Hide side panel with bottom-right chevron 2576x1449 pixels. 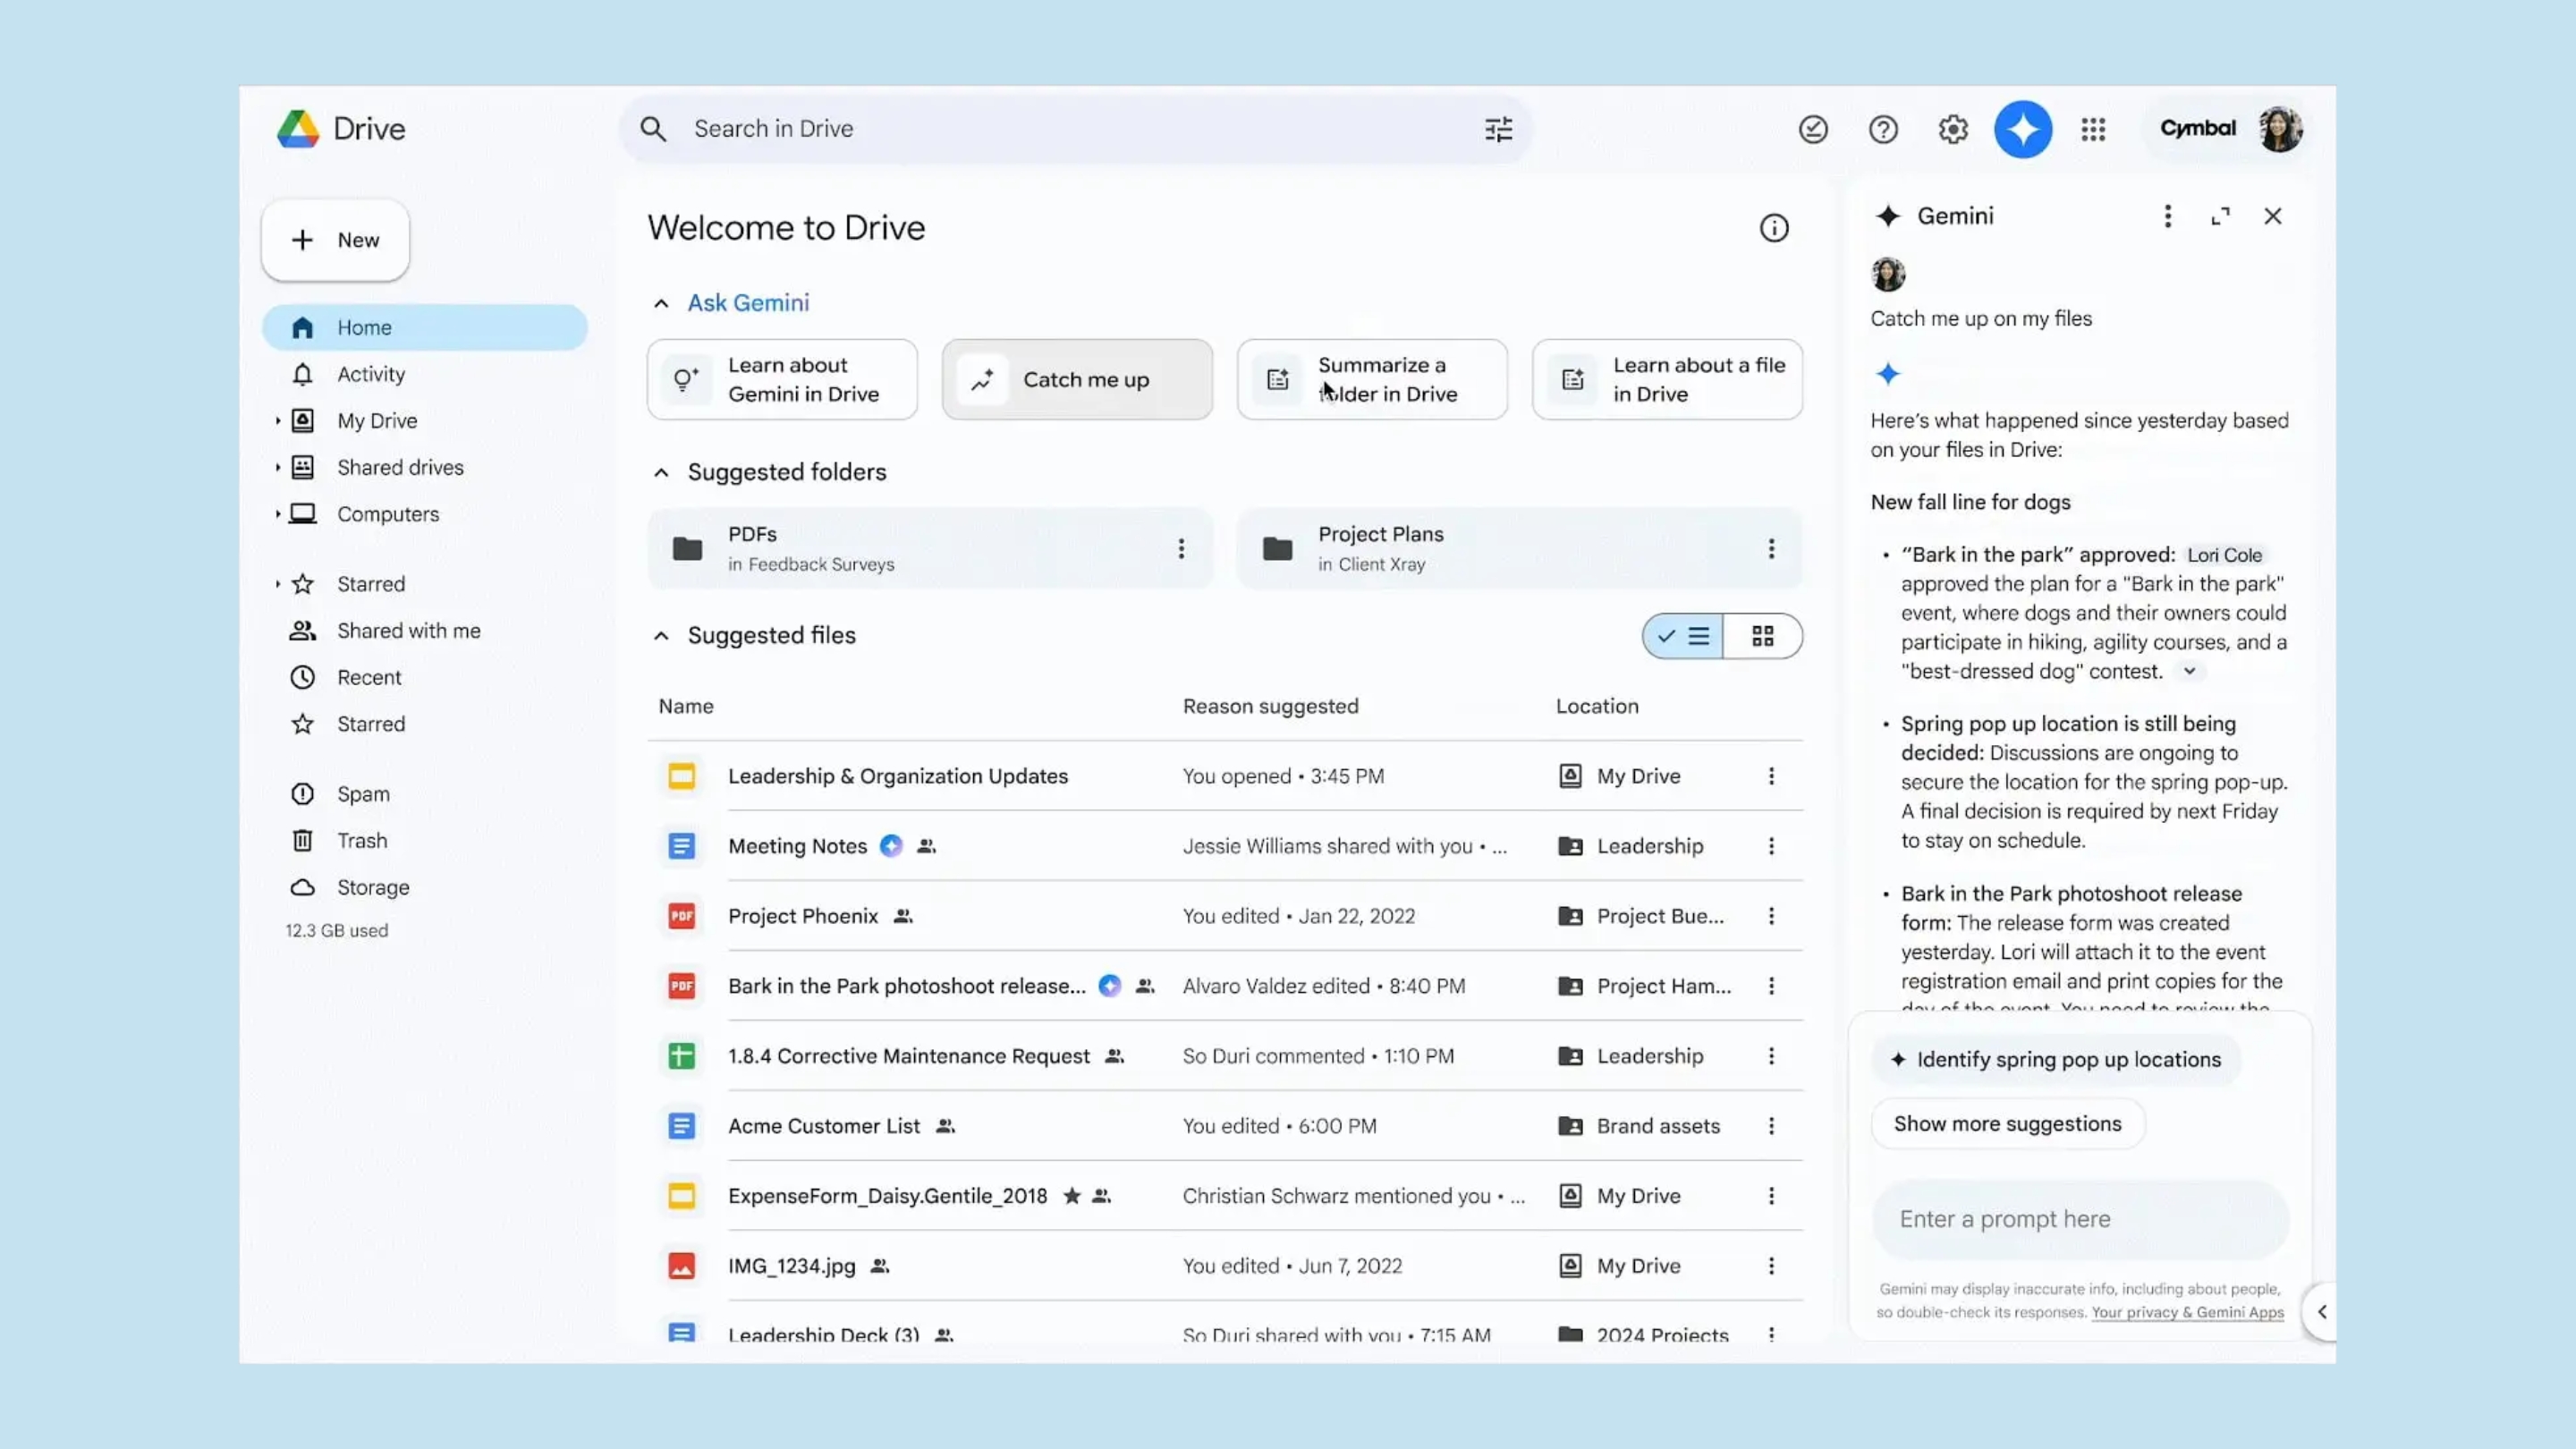pos(2321,1311)
